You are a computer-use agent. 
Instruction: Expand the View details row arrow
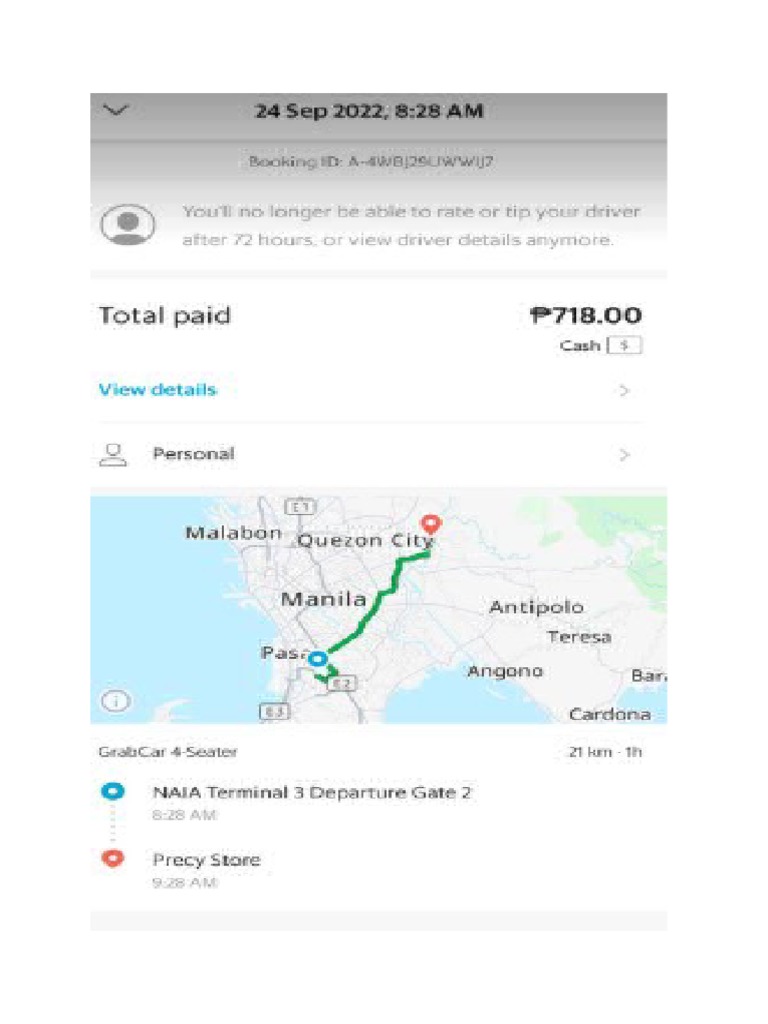coord(624,391)
